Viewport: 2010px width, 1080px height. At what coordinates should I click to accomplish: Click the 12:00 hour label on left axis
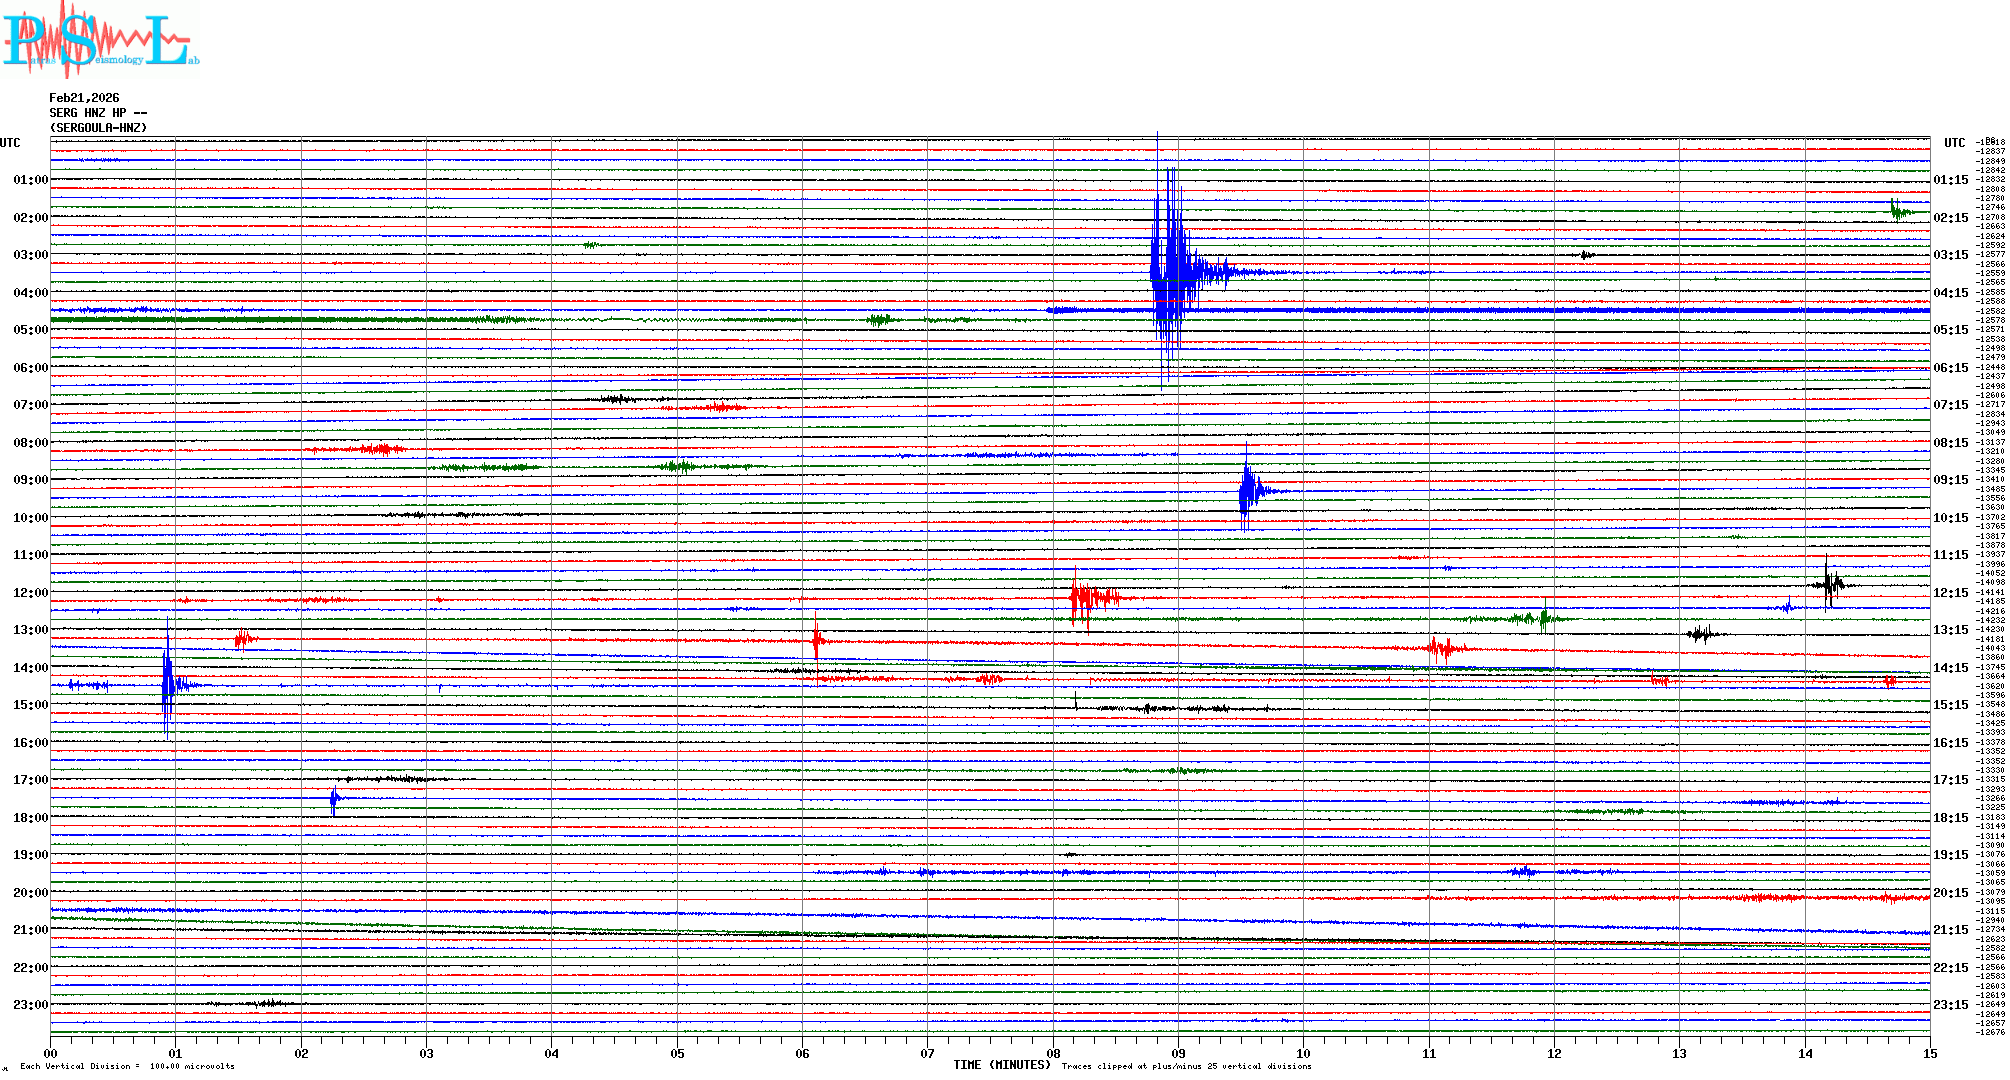30,593
